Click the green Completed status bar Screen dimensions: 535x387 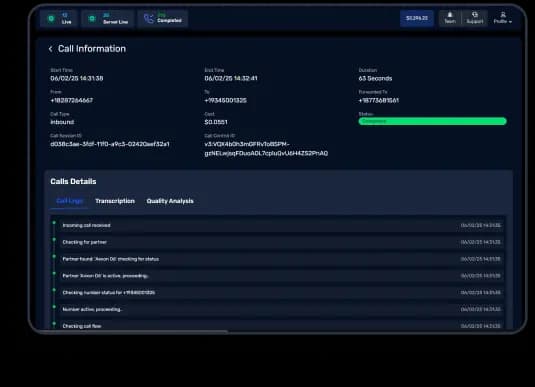(x=432, y=121)
